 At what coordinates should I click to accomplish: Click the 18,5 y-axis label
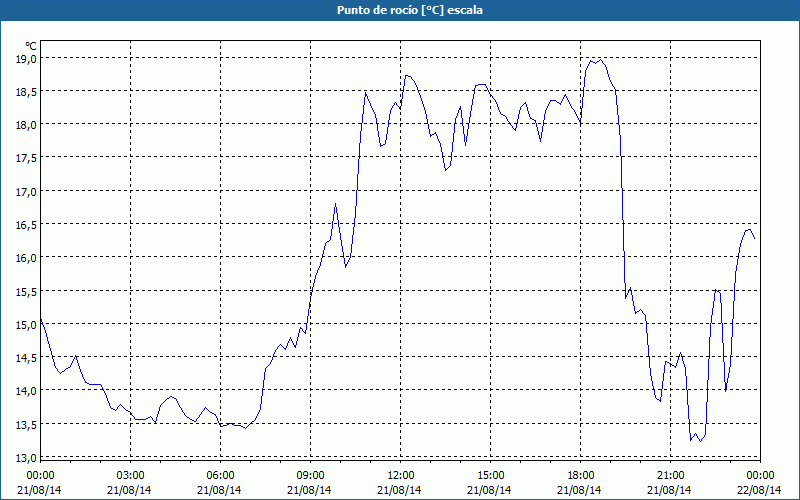(x=27, y=91)
